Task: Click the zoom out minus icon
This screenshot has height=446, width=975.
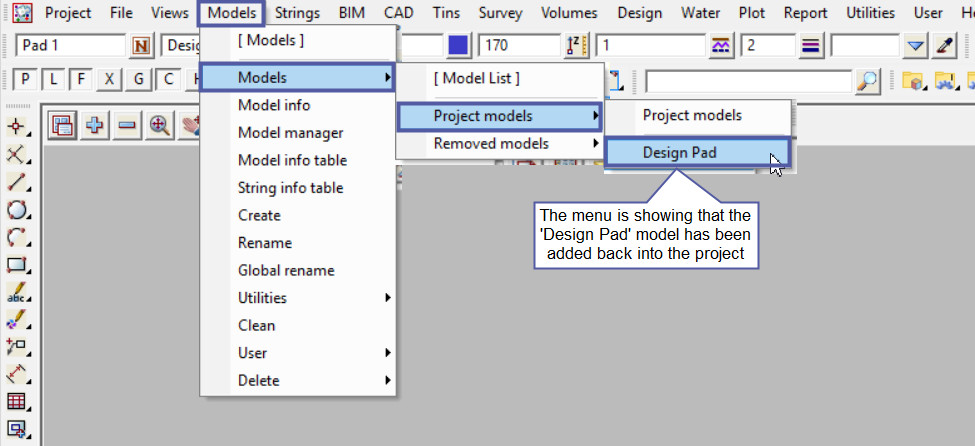Action: click(127, 125)
